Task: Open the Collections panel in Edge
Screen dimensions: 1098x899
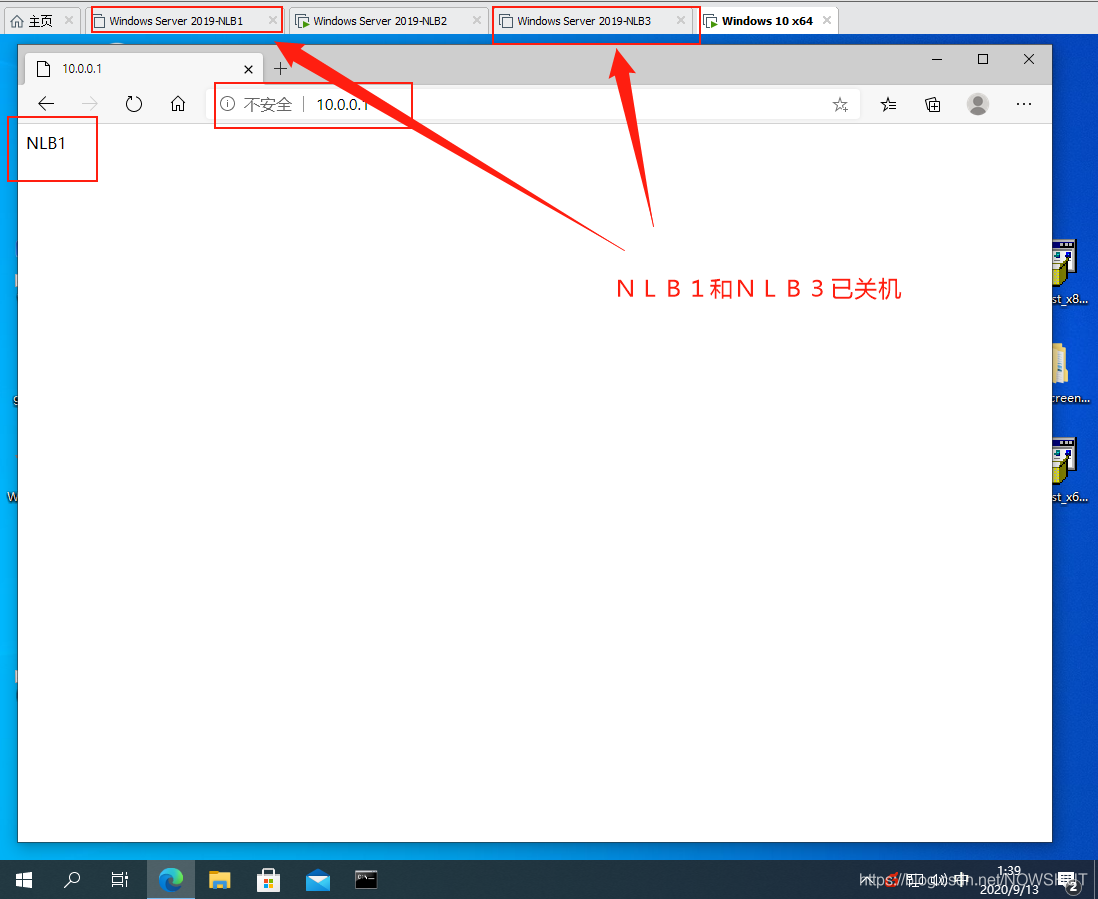Action: click(x=932, y=104)
